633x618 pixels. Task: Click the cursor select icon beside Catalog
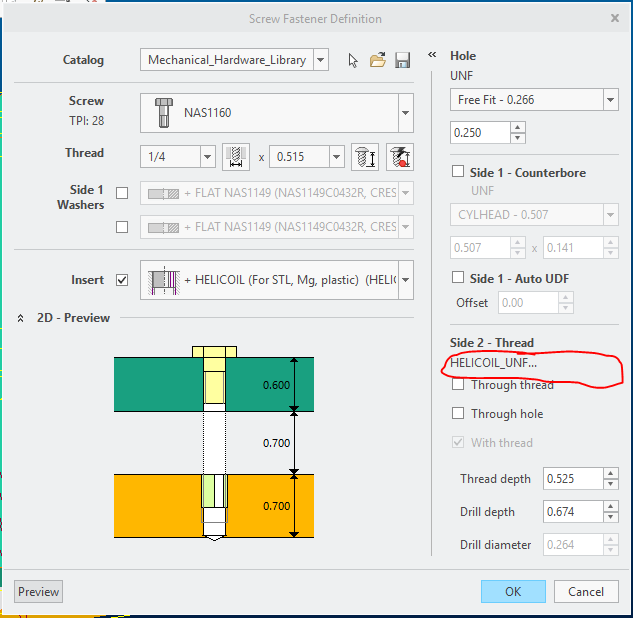click(353, 60)
